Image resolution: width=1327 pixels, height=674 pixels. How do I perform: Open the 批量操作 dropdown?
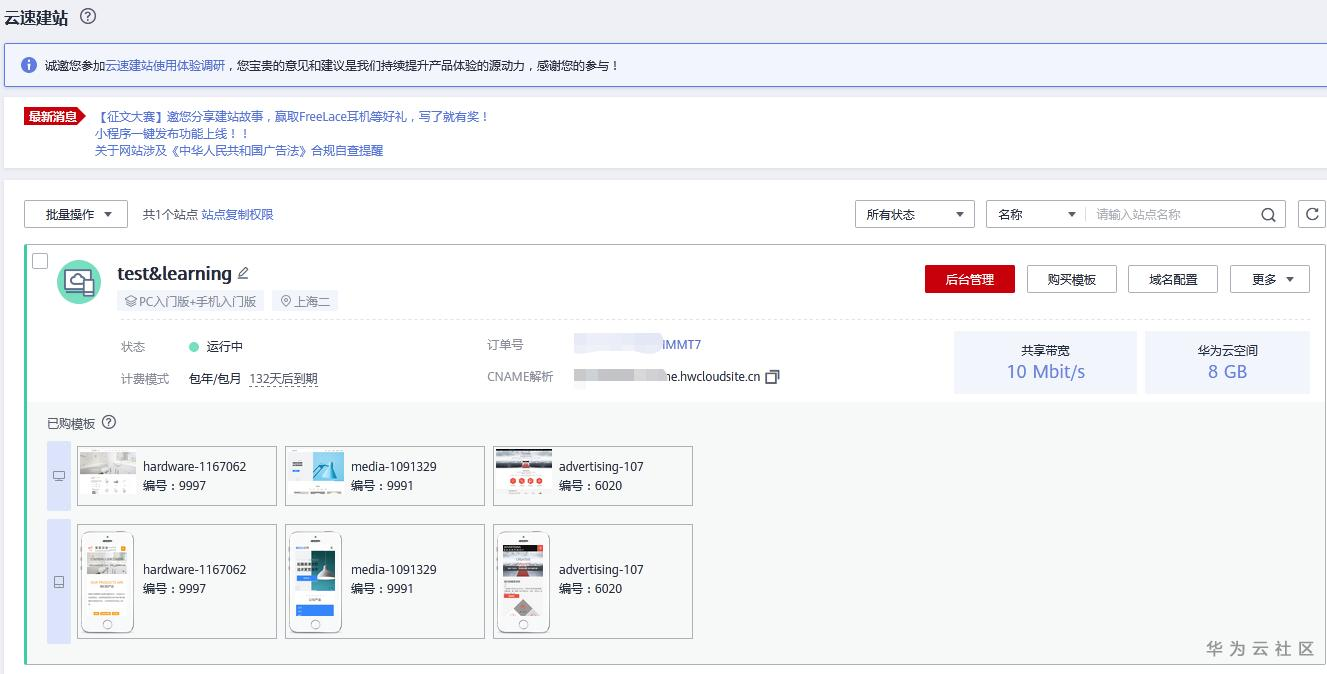point(76,214)
